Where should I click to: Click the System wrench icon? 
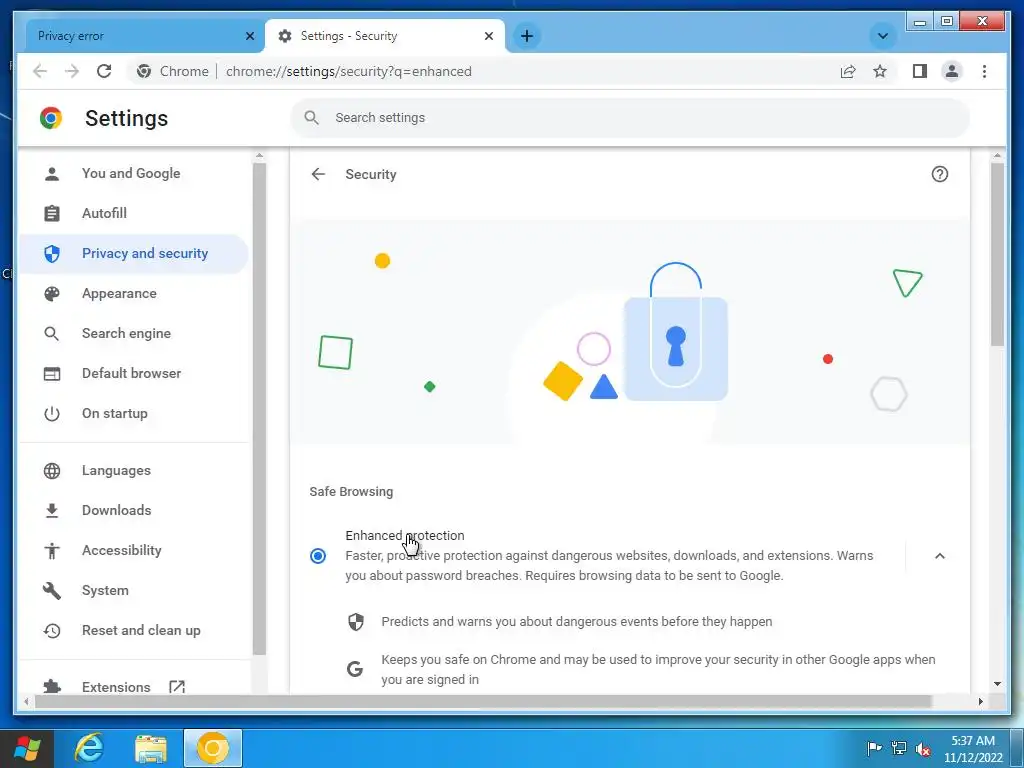[x=52, y=591]
